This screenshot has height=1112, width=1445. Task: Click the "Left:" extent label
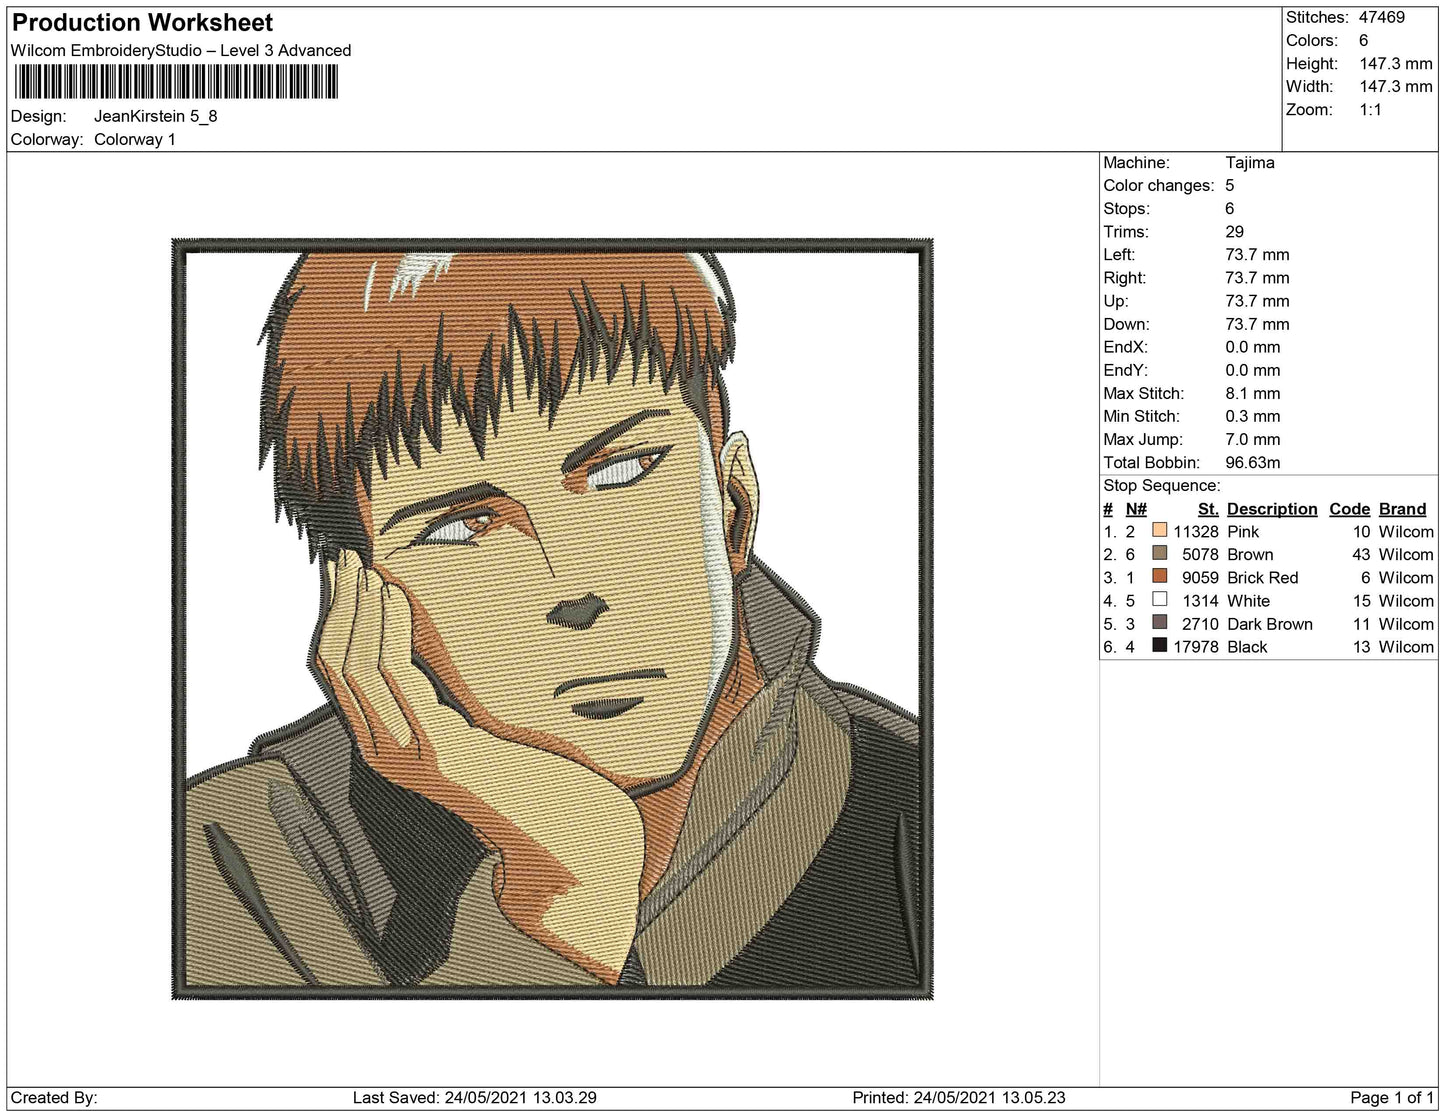[x=1121, y=255]
